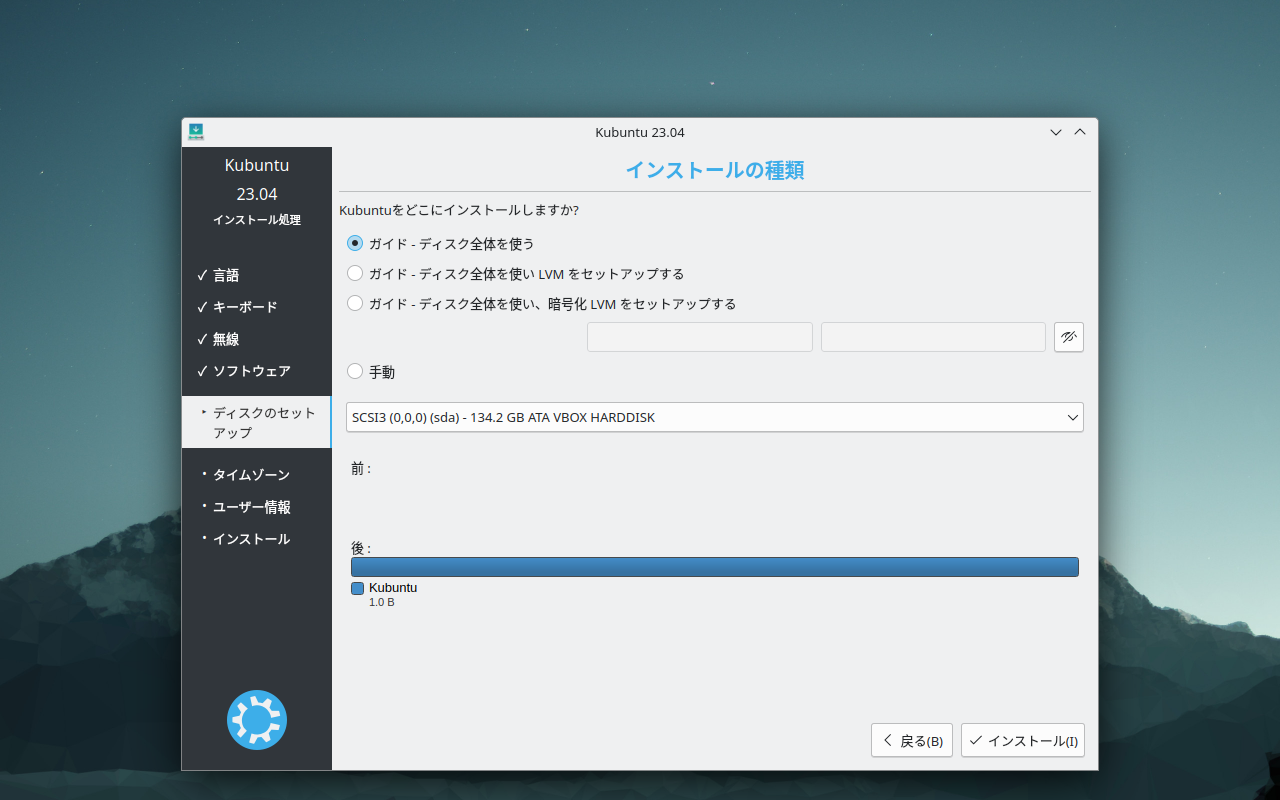Click the インストール(I) install button
The image size is (1280, 800).
point(1023,740)
